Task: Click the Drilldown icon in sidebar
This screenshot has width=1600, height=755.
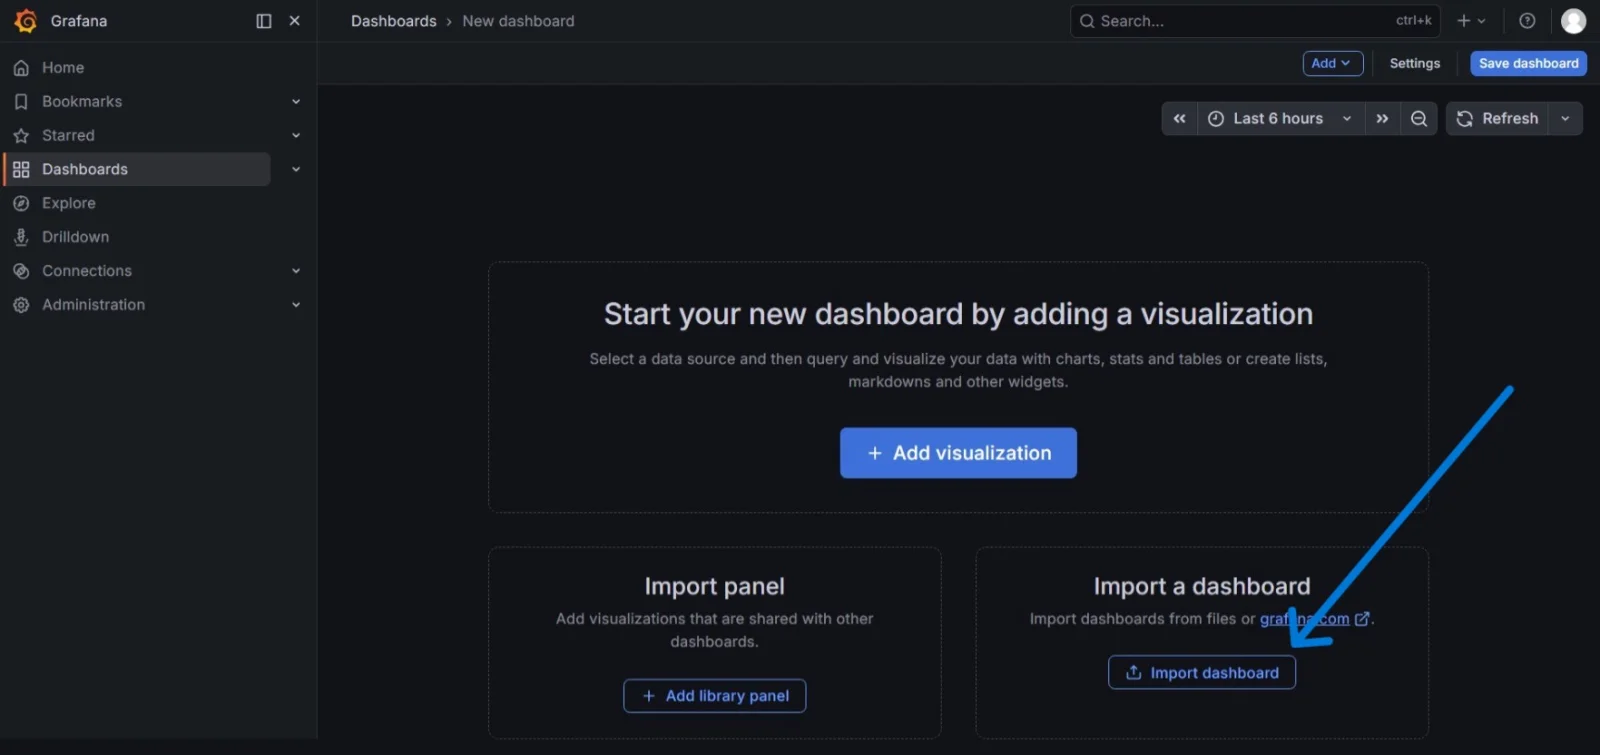Action: [21, 237]
